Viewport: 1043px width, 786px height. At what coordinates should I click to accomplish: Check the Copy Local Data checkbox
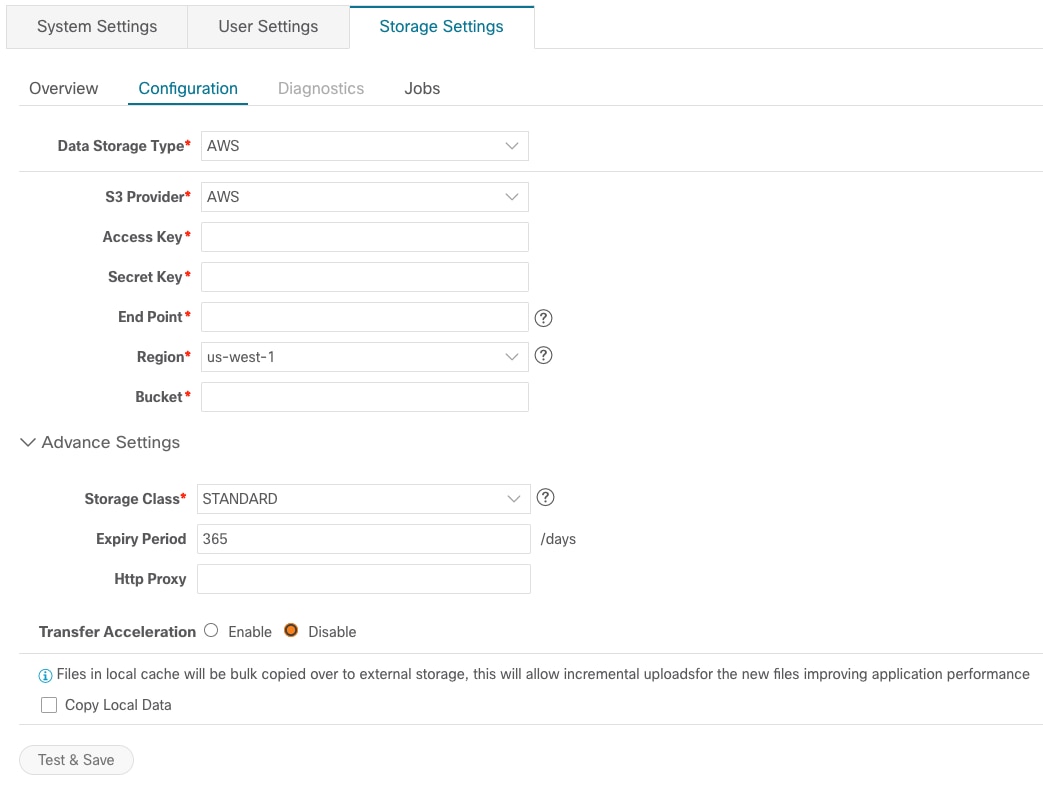(49, 705)
